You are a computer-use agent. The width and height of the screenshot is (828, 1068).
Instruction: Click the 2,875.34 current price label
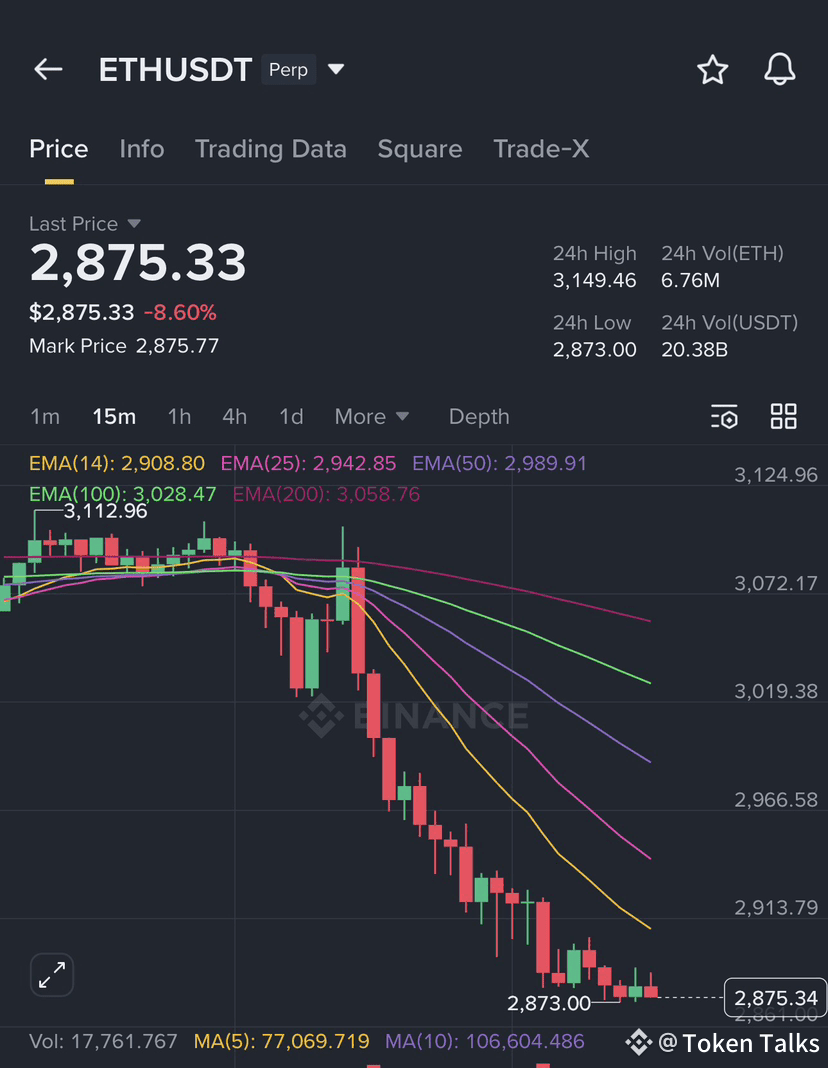[x=774, y=998]
